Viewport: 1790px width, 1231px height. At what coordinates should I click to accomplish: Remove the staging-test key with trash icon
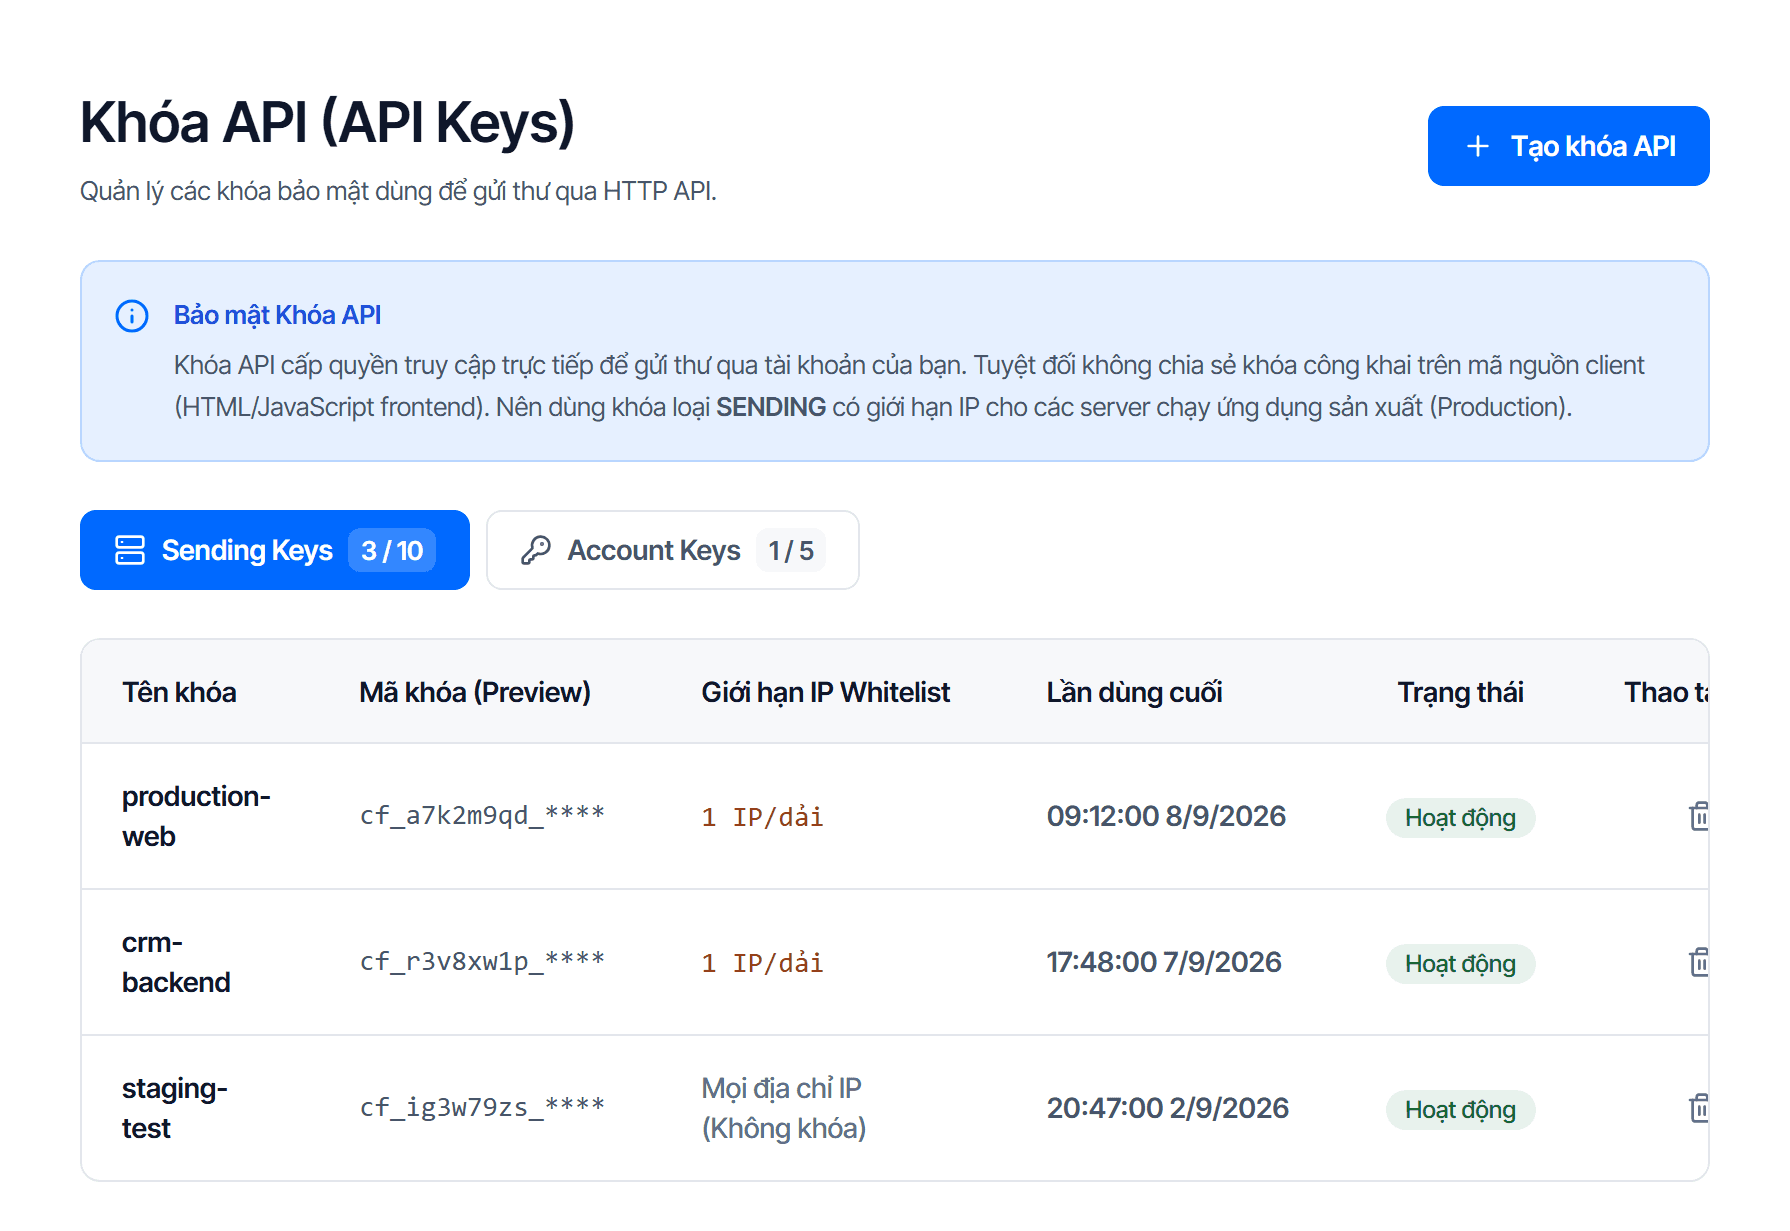(x=1698, y=1108)
